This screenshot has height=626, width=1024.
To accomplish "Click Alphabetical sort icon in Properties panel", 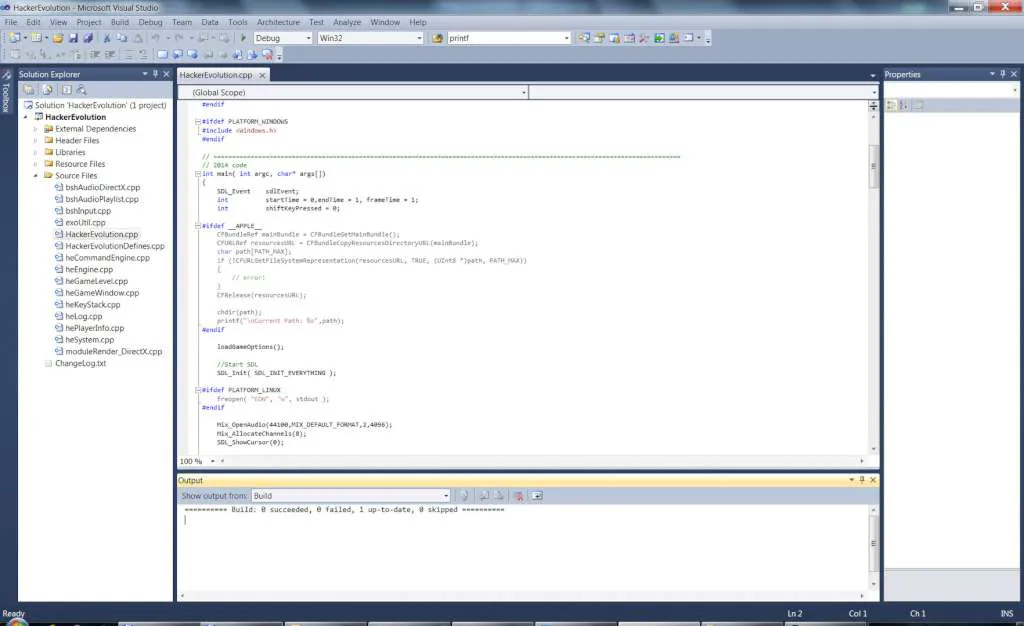I will (x=904, y=105).
